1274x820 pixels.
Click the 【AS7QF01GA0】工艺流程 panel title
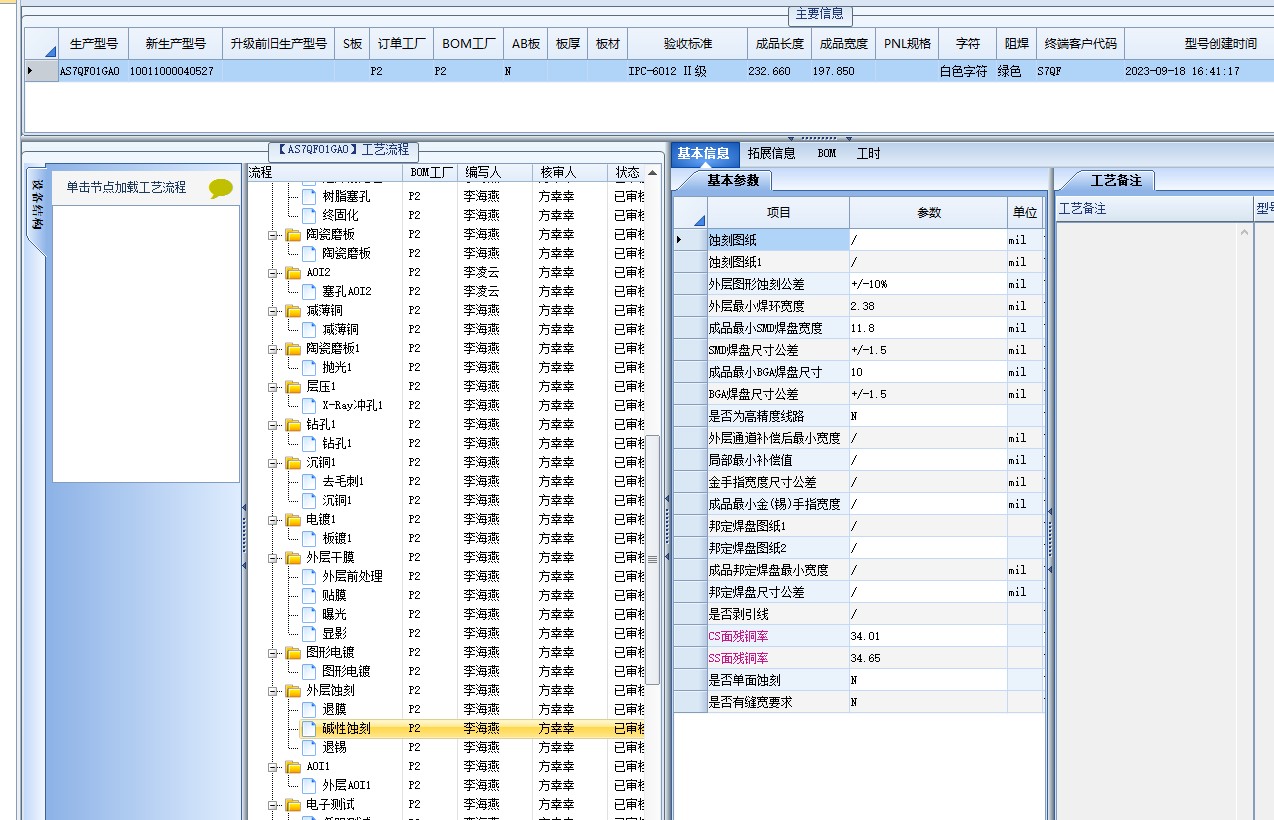point(343,150)
